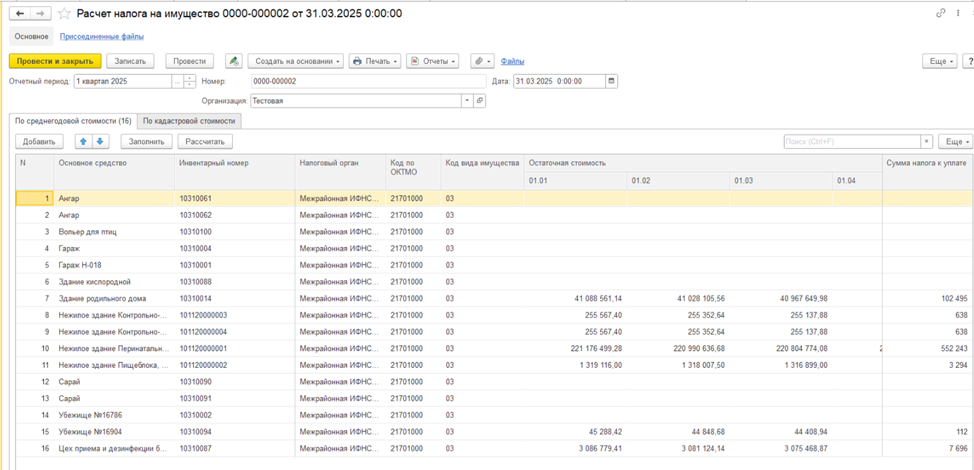Expand the Создать на основании dropdown

click(x=295, y=61)
